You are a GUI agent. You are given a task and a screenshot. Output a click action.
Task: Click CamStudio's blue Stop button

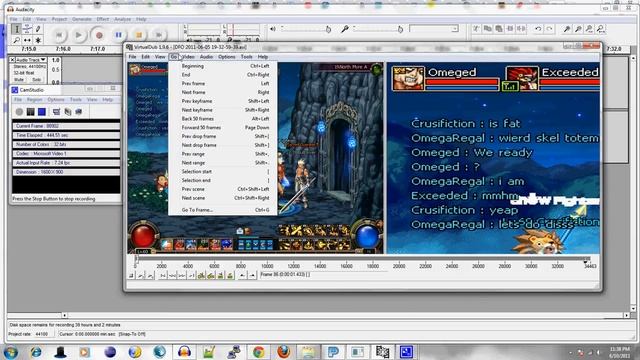[x=42, y=111]
